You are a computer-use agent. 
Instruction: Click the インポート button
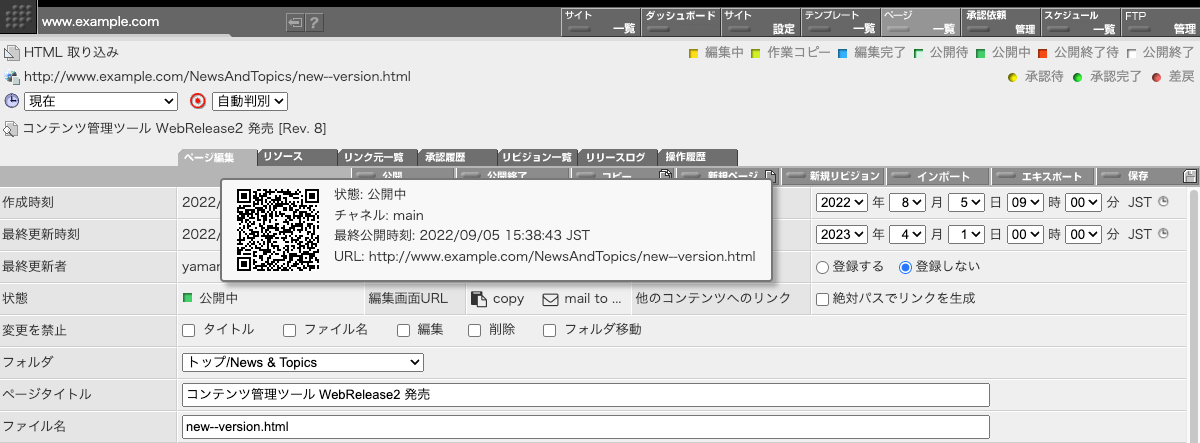(x=938, y=176)
